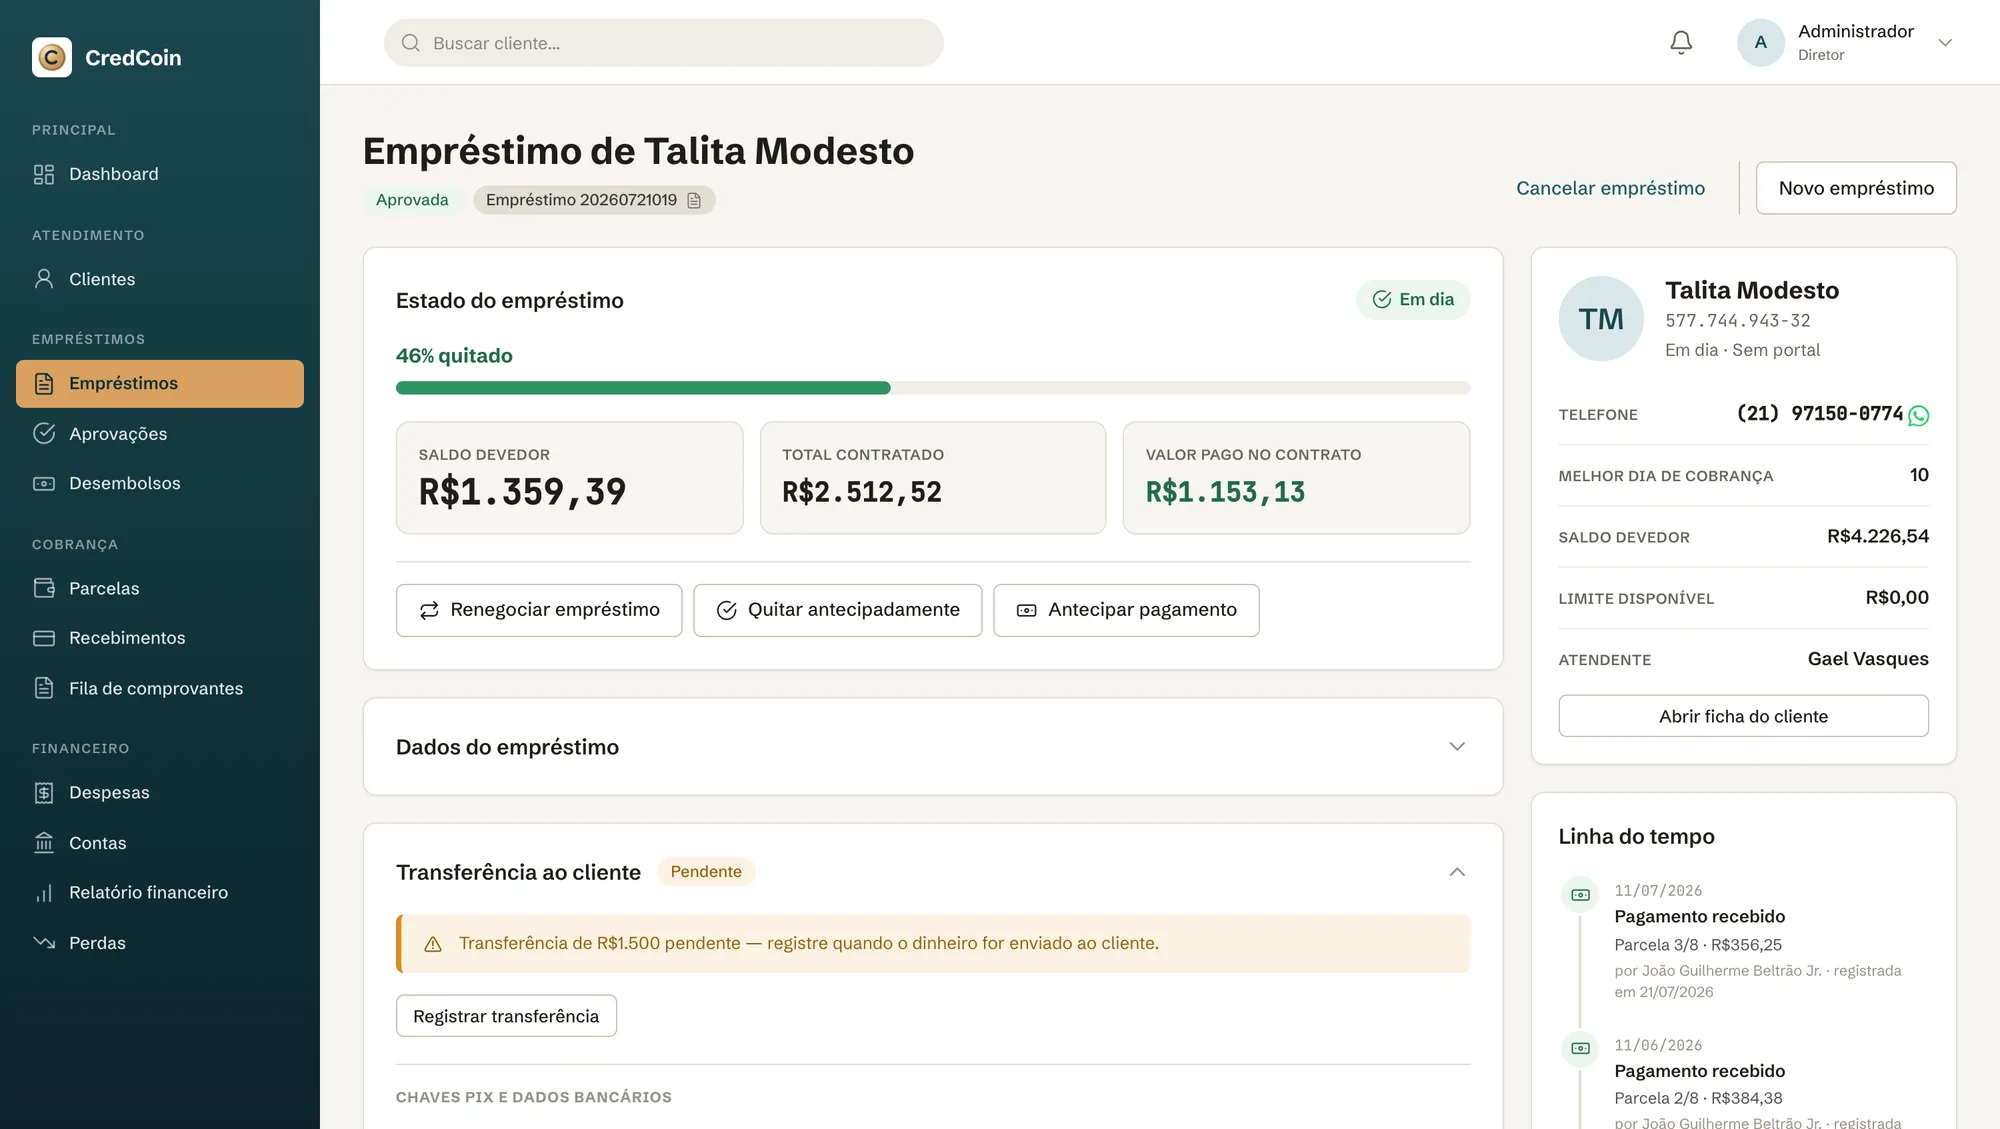
Task: Click the Dashboard grid icon
Action: pyautogui.click(x=44, y=174)
